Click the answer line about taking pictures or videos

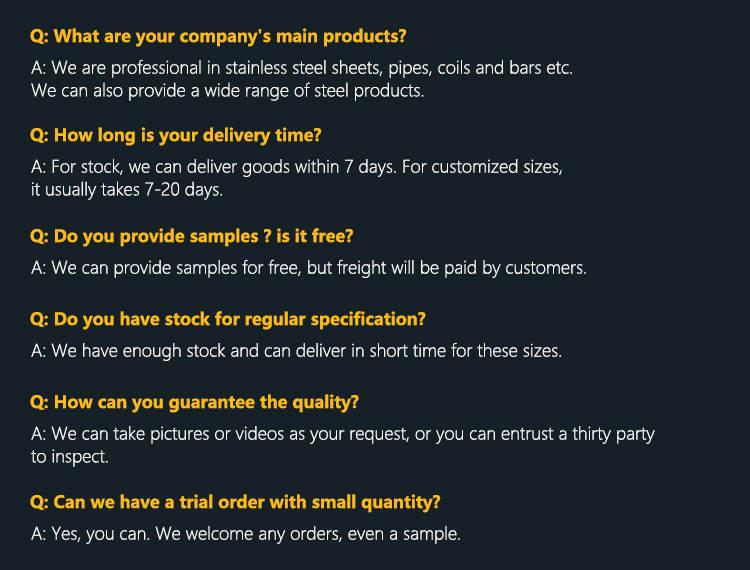(342, 434)
